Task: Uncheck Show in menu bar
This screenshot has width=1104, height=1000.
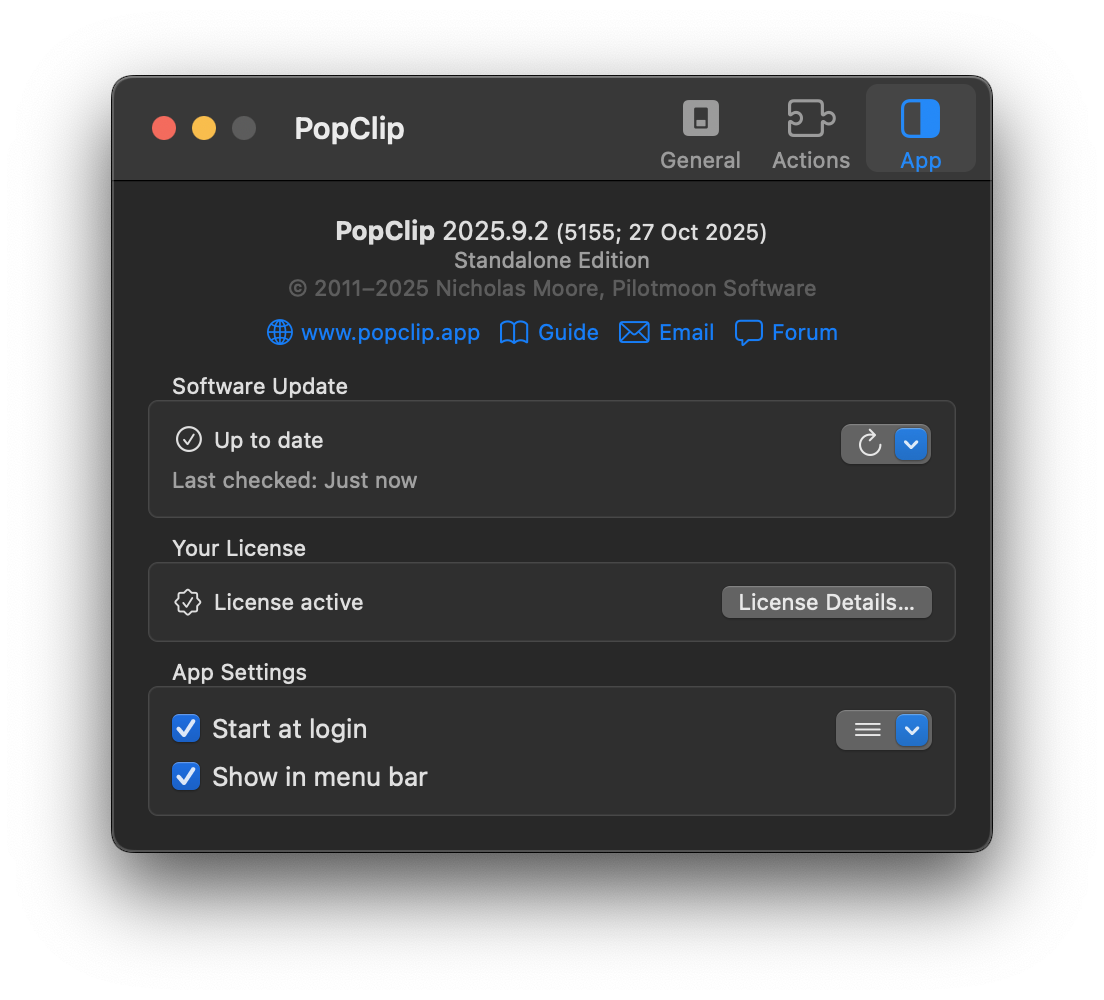Action: click(x=186, y=777)
